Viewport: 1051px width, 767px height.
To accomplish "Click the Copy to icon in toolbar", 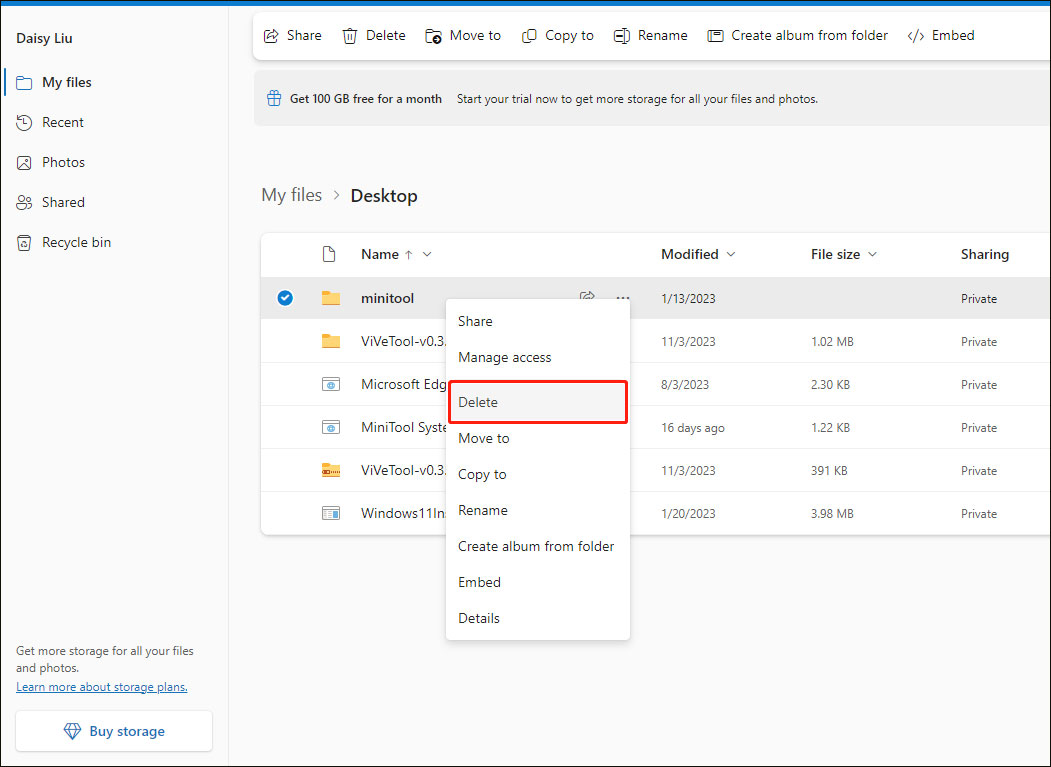I will click(x=529, y=36).
